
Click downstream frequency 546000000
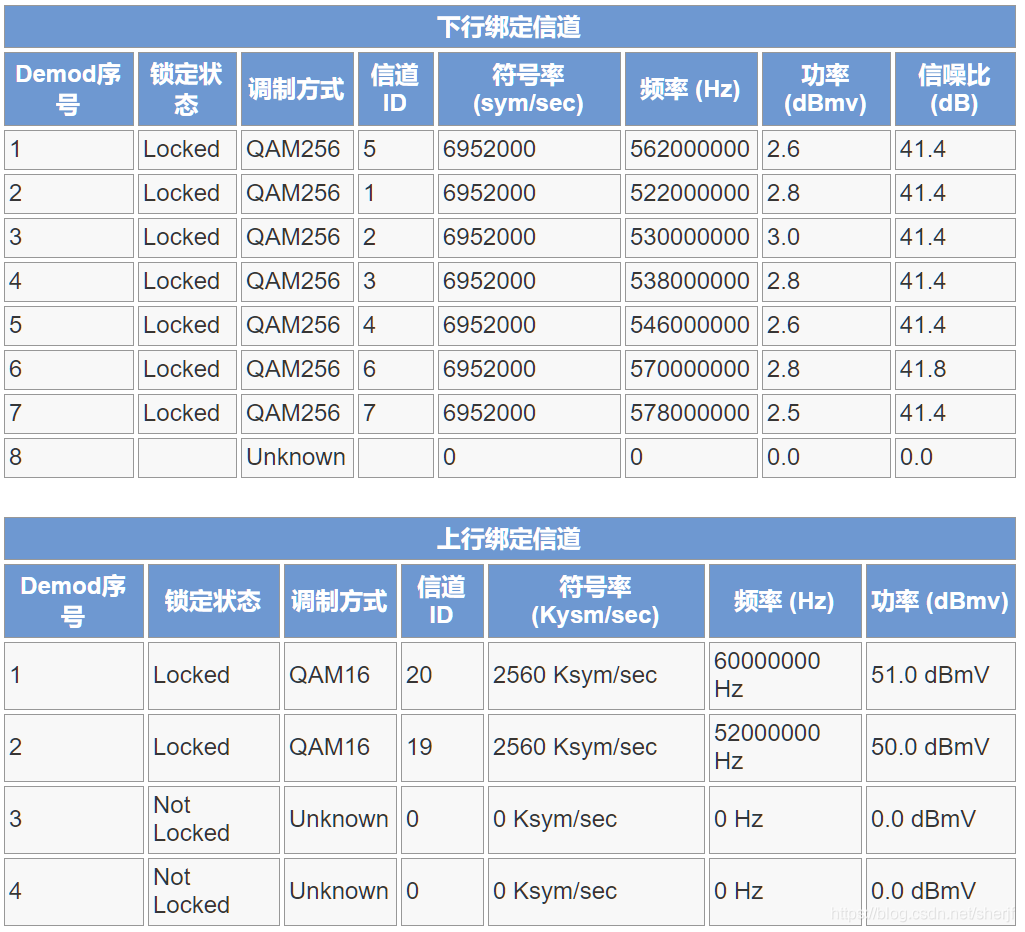point(690,325)
